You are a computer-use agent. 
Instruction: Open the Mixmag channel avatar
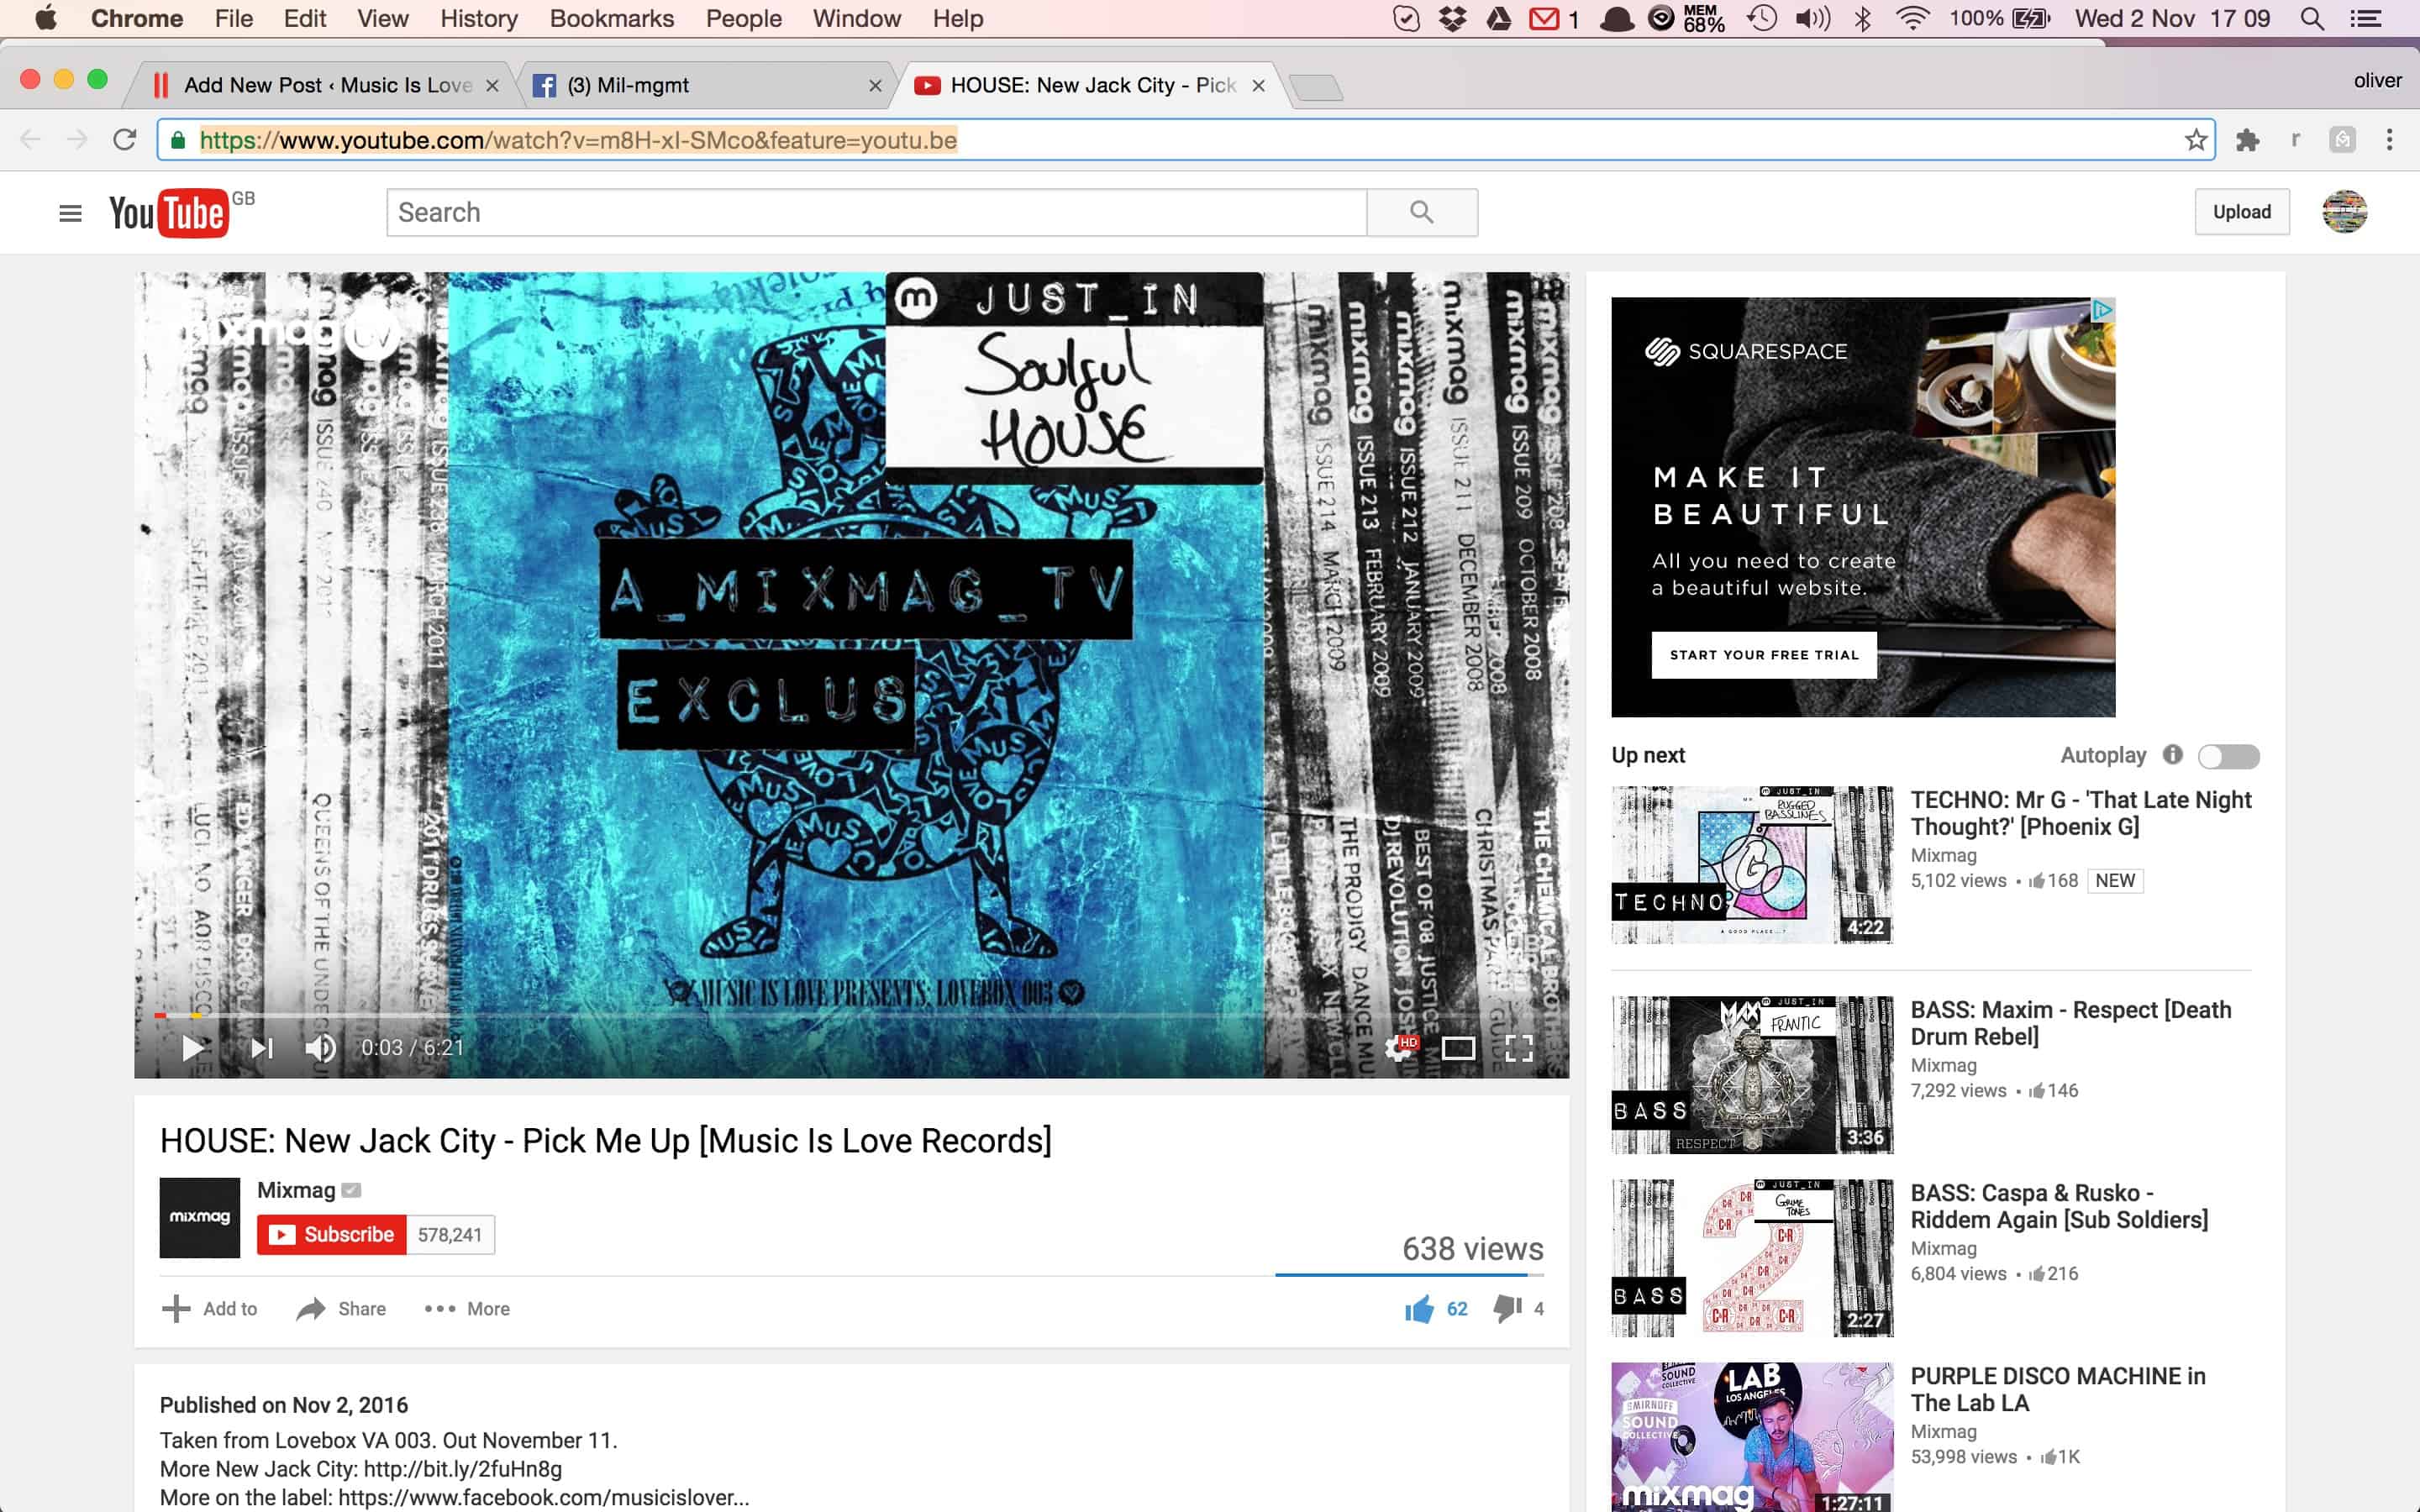200,1217
